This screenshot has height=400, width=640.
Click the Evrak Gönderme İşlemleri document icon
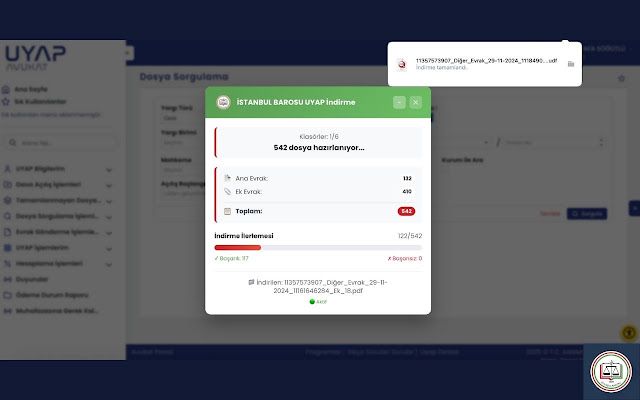point(7,232)
